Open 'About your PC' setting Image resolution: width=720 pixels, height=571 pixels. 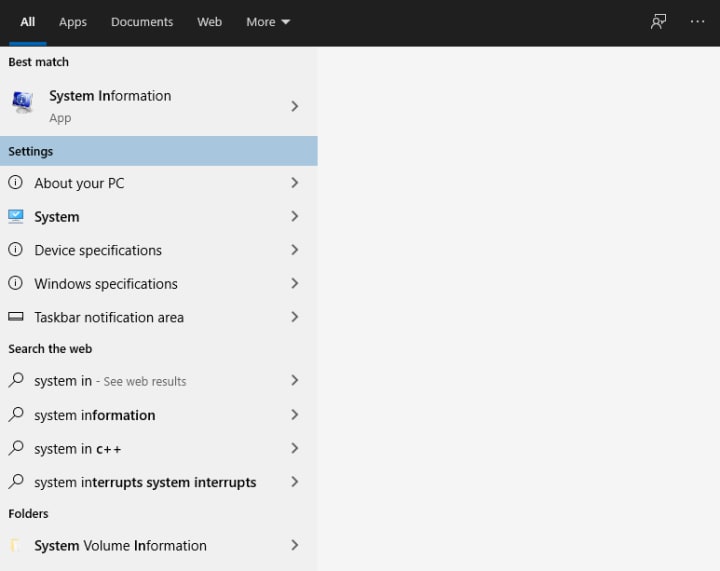[158, 183]
